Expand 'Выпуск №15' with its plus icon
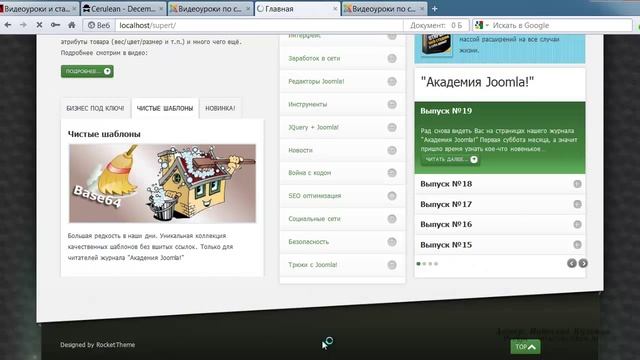Image resolution: width=640 pixels, height=360 pixels. (x=577, y=245)
